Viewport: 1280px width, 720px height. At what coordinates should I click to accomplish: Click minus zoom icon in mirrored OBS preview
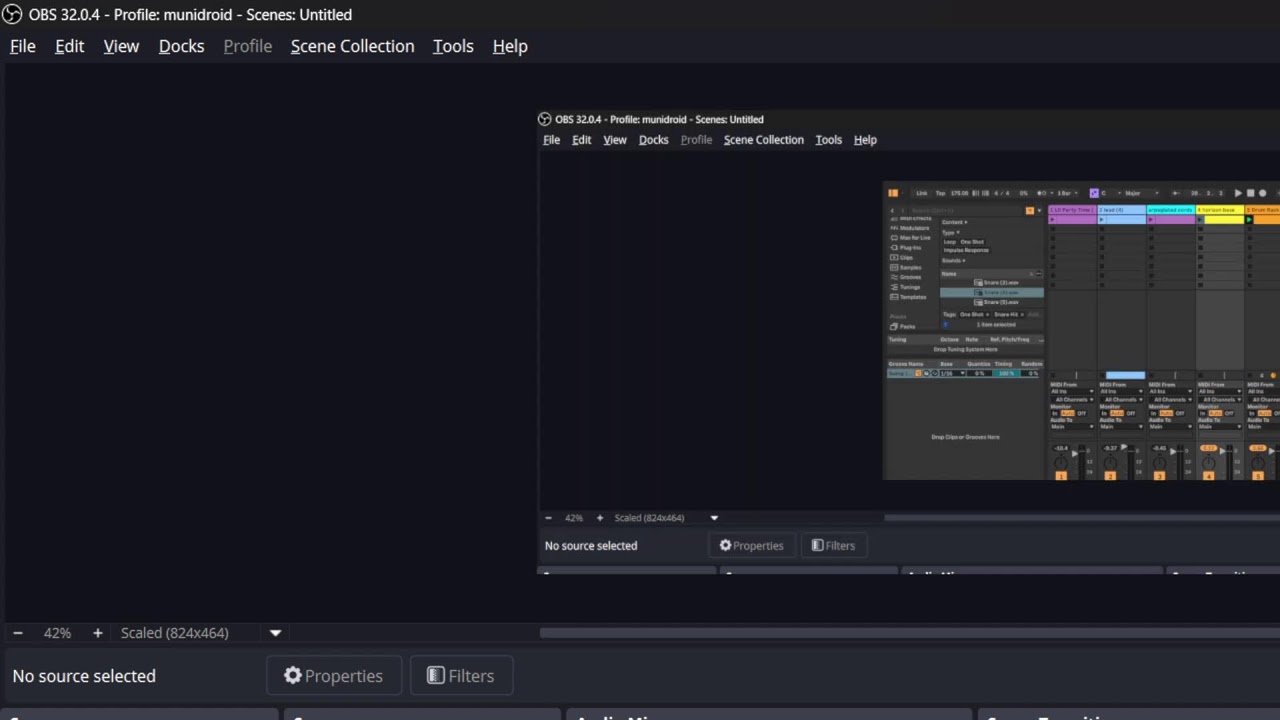point(548,518)
